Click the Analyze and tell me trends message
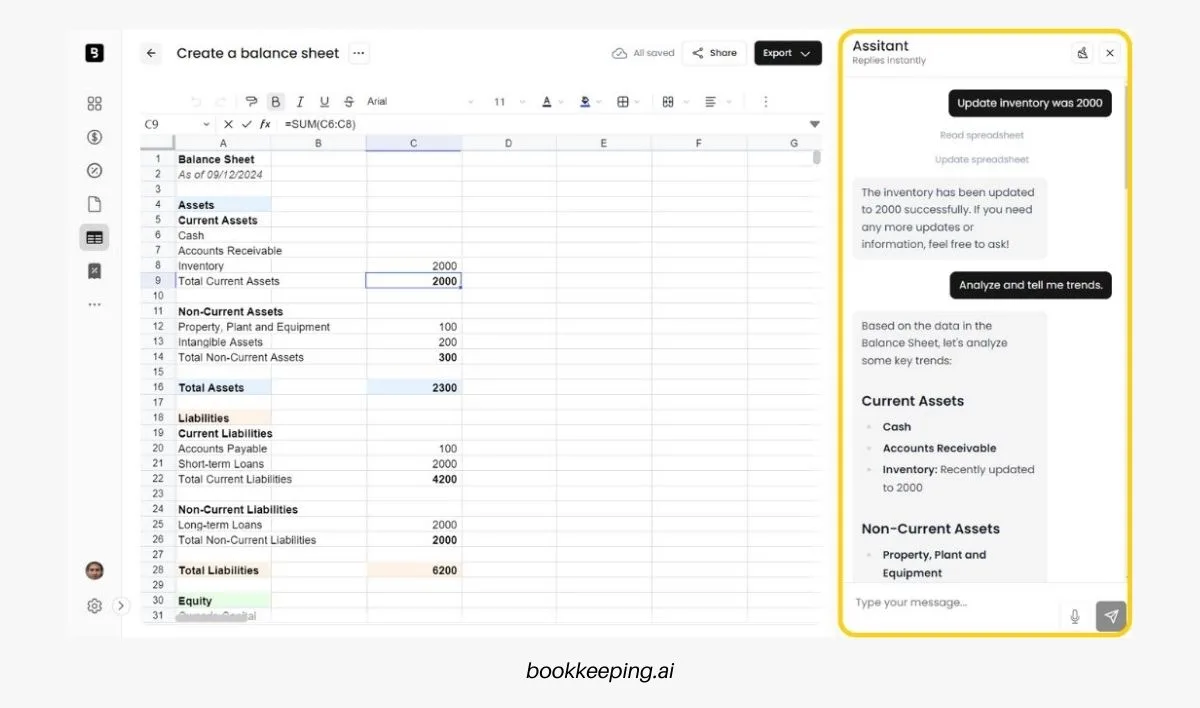 click(x=1030, y=285)
